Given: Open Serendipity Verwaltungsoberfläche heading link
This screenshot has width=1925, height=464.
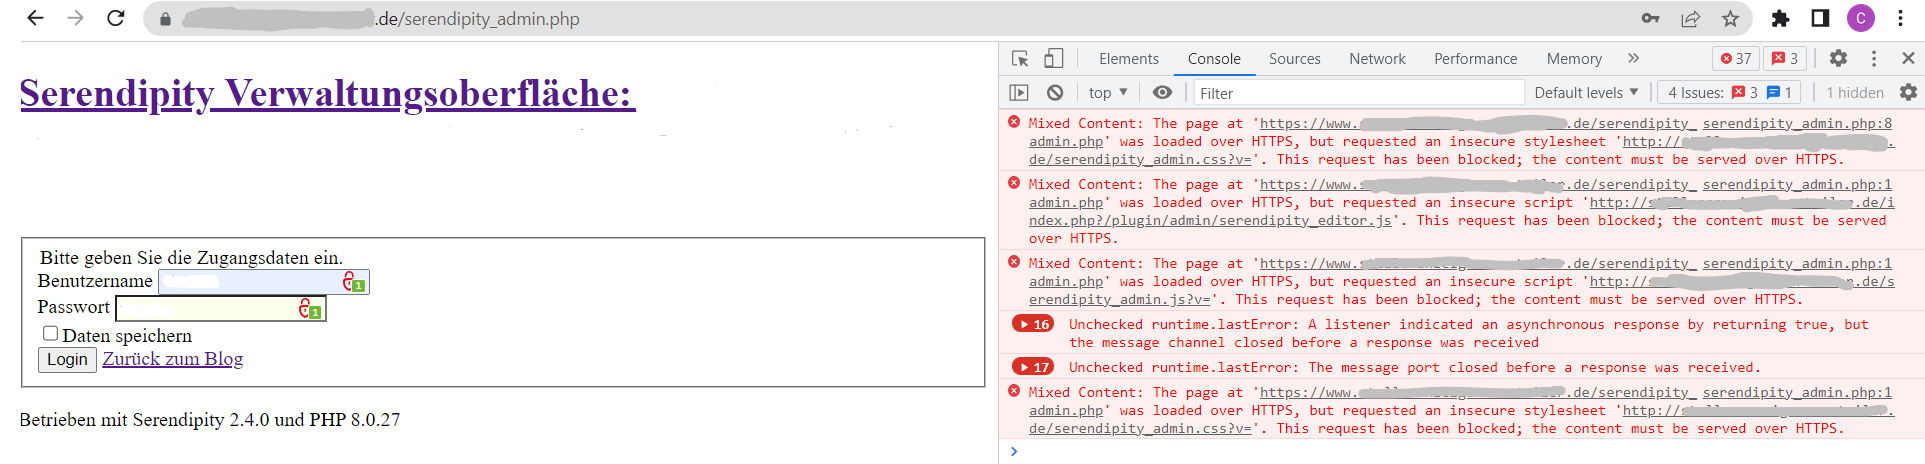Looking at the screenshot, I should pyautogui.click(x=328, y=93).
